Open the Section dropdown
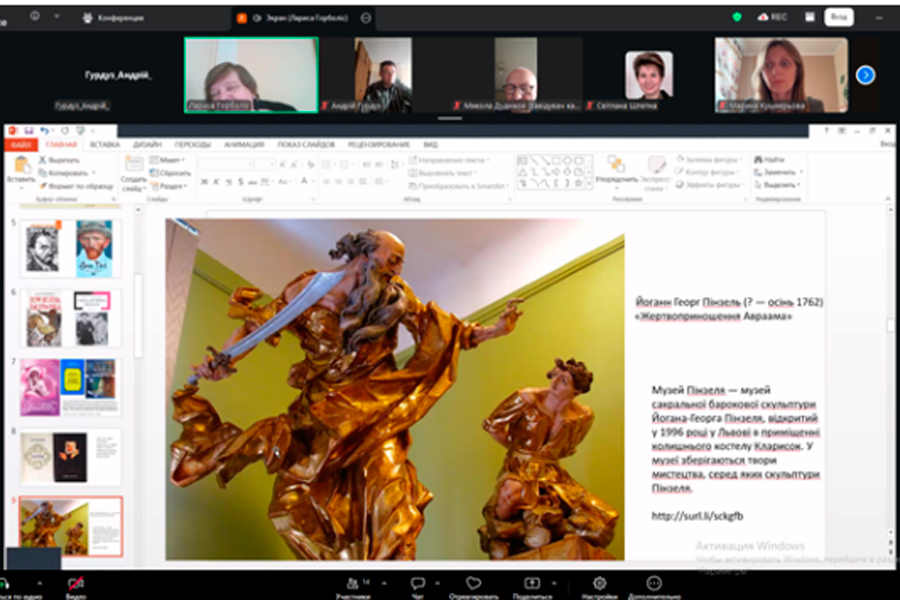Screen dimensions: 900x600 (170, 186)
